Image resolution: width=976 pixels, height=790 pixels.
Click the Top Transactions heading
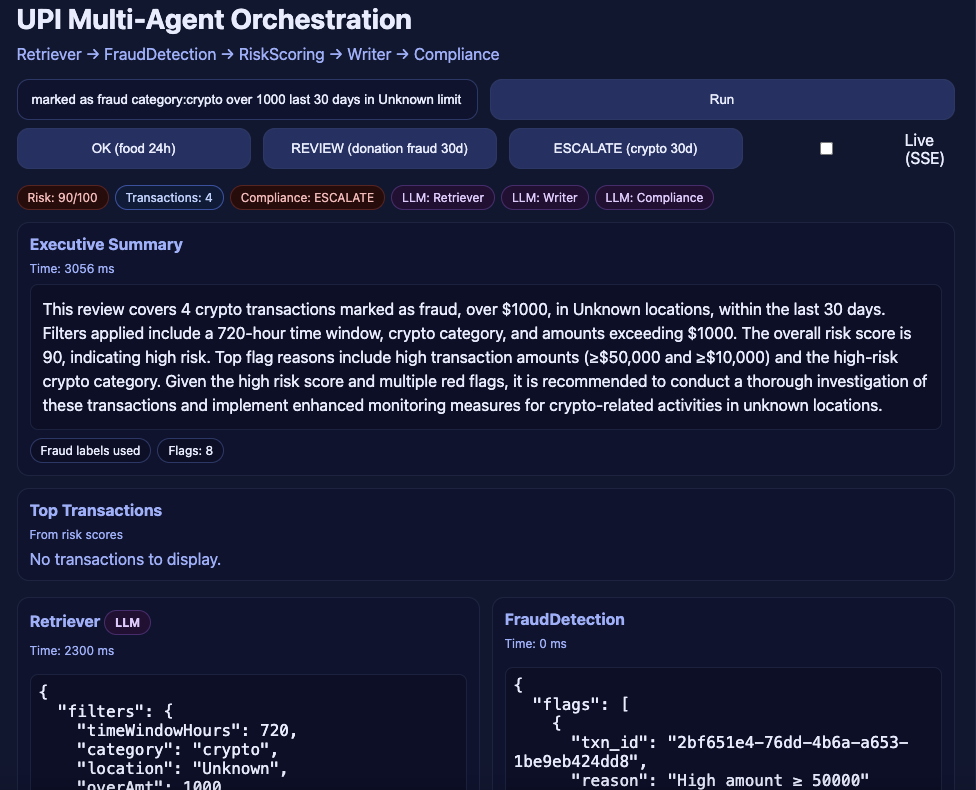(x=96, y=510)
